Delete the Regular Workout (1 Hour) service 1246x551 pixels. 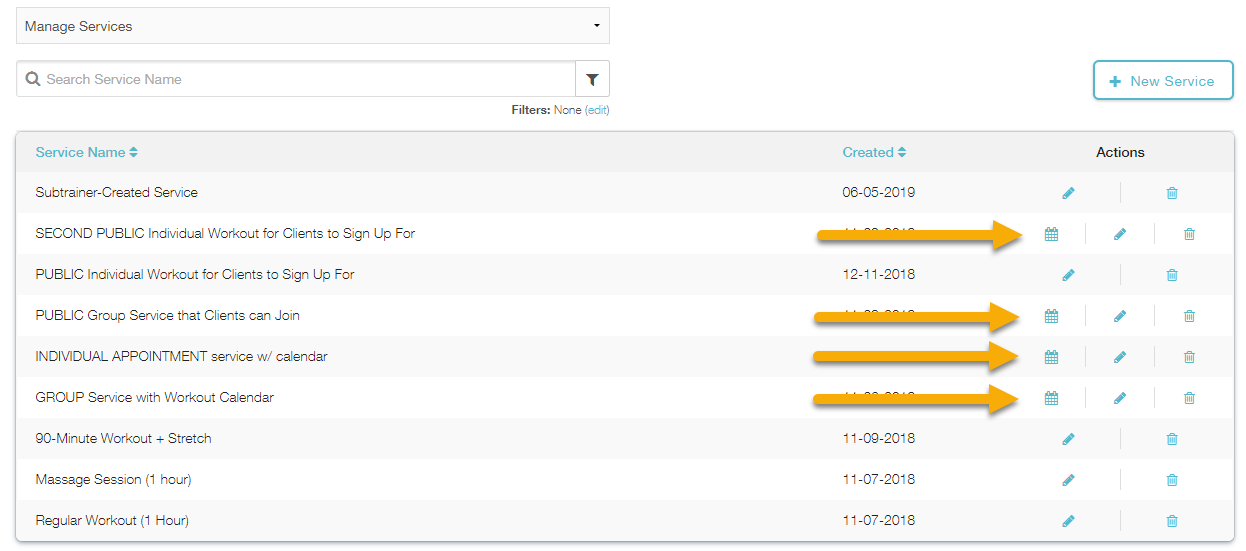click(1172, 521)
